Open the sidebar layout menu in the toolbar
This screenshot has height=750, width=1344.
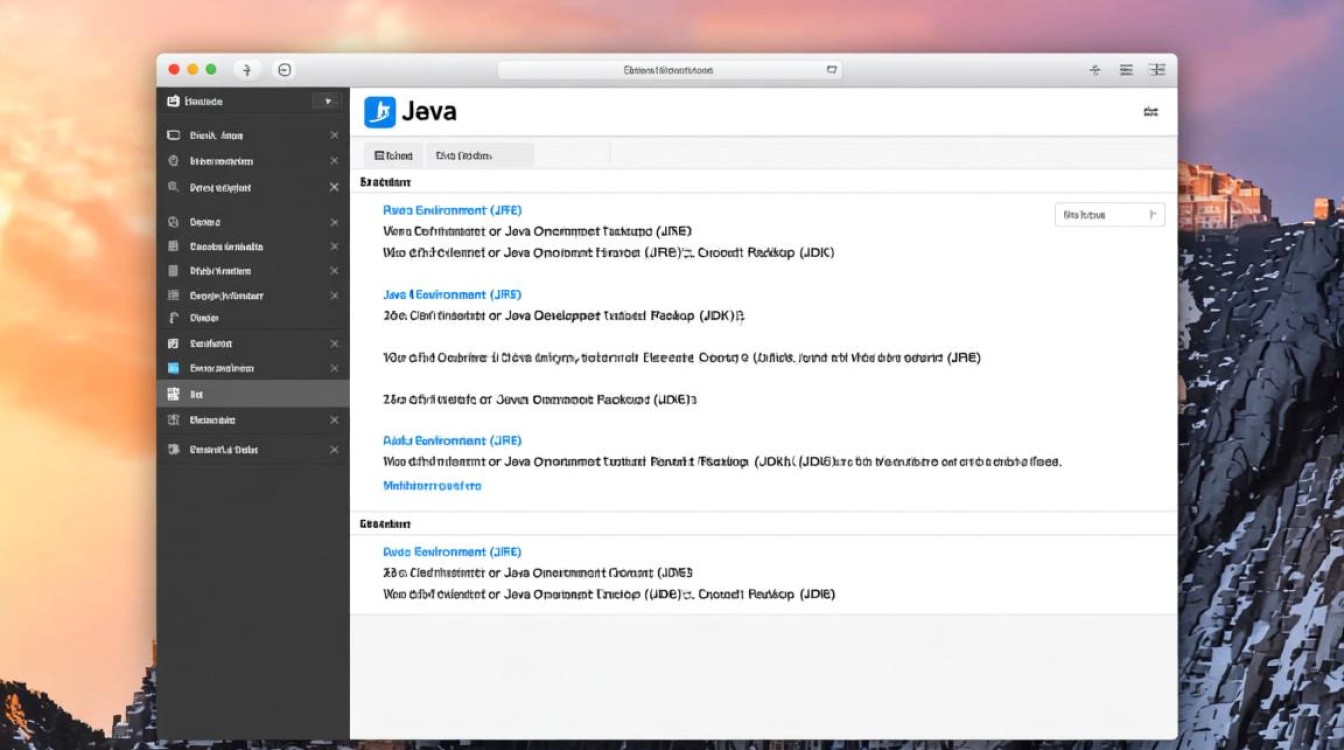tap(1158, 70)
